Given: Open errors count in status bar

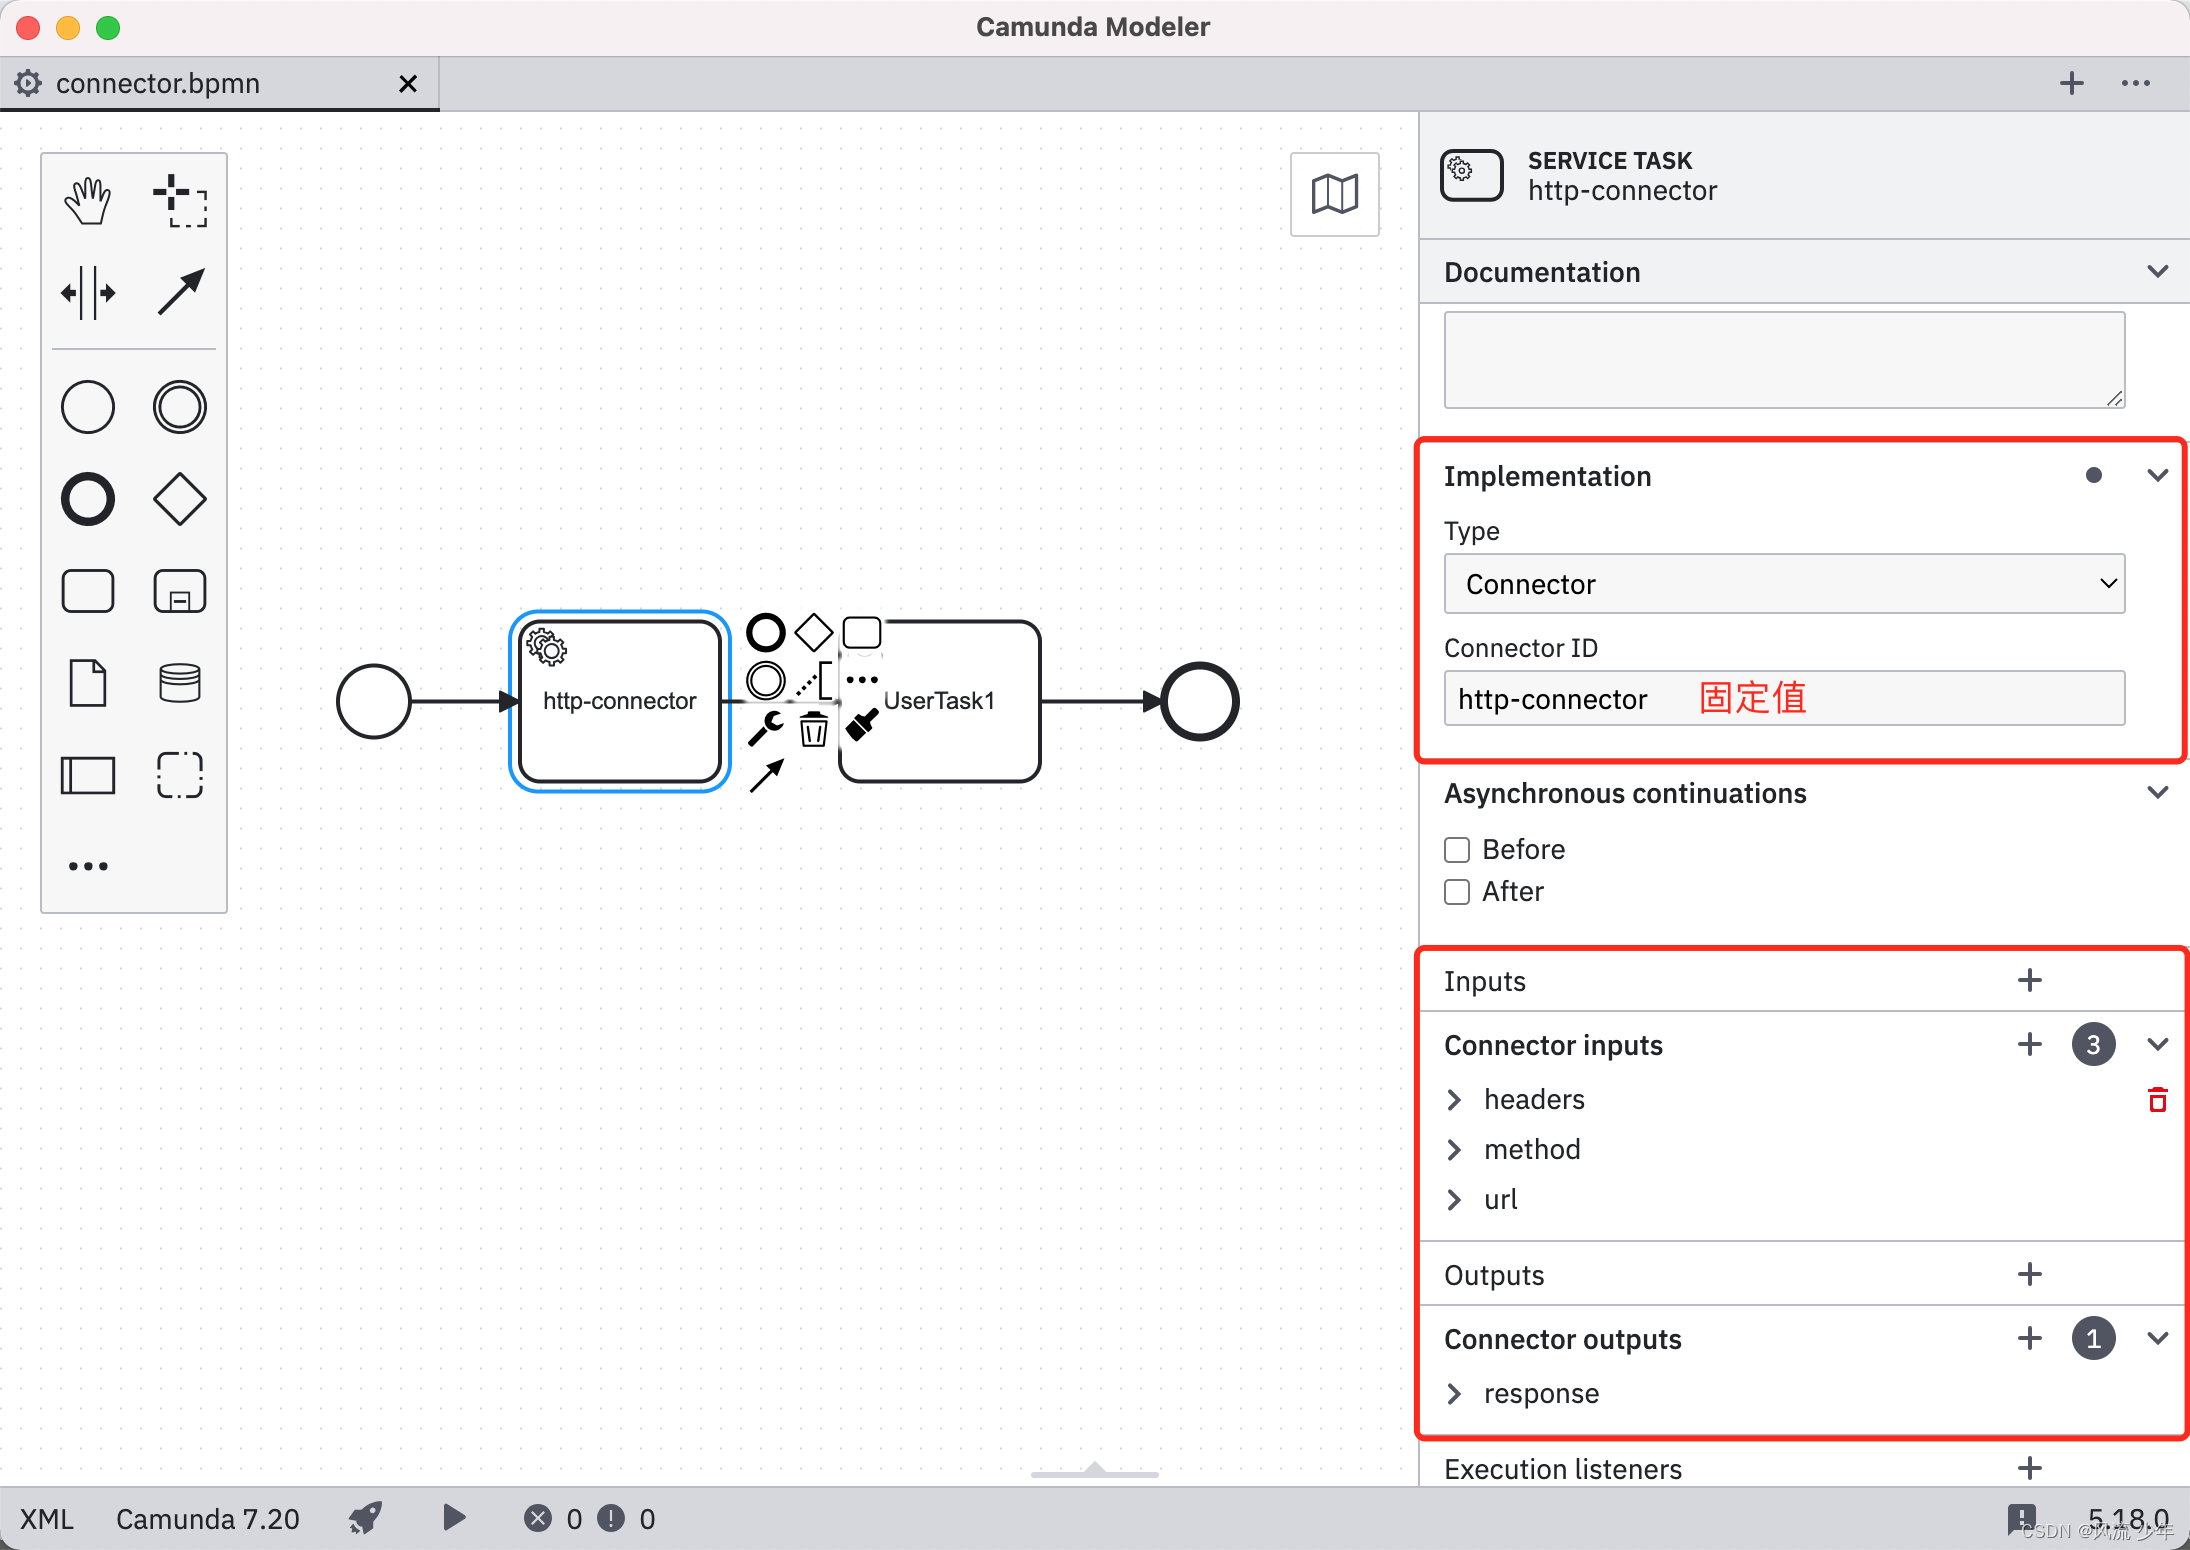Looking at the screenshot, I should point(553,1519).
